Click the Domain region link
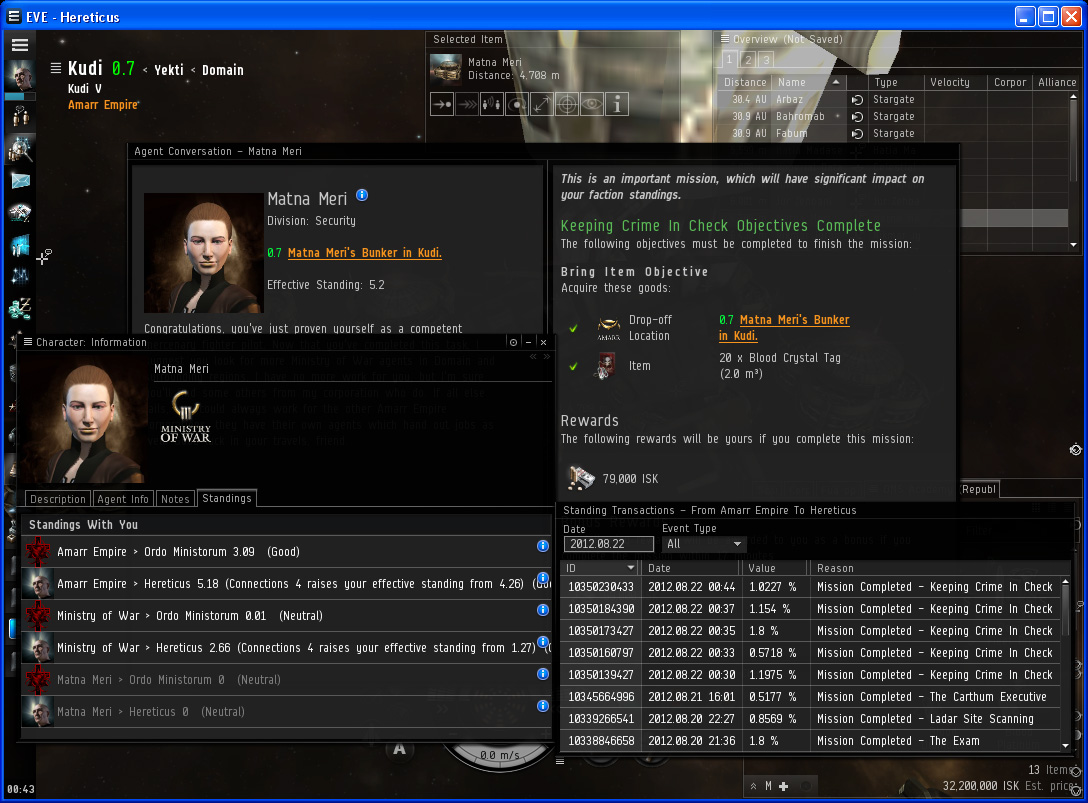The image size is (1088, 803). 223,69
